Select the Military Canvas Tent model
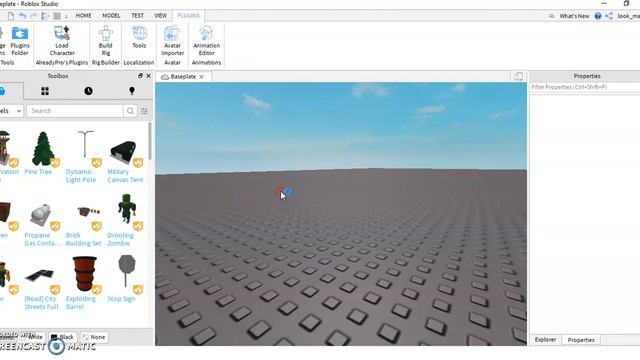Image resolution: width=640 pixels, height=360 pixels. [x=123, y=152]
